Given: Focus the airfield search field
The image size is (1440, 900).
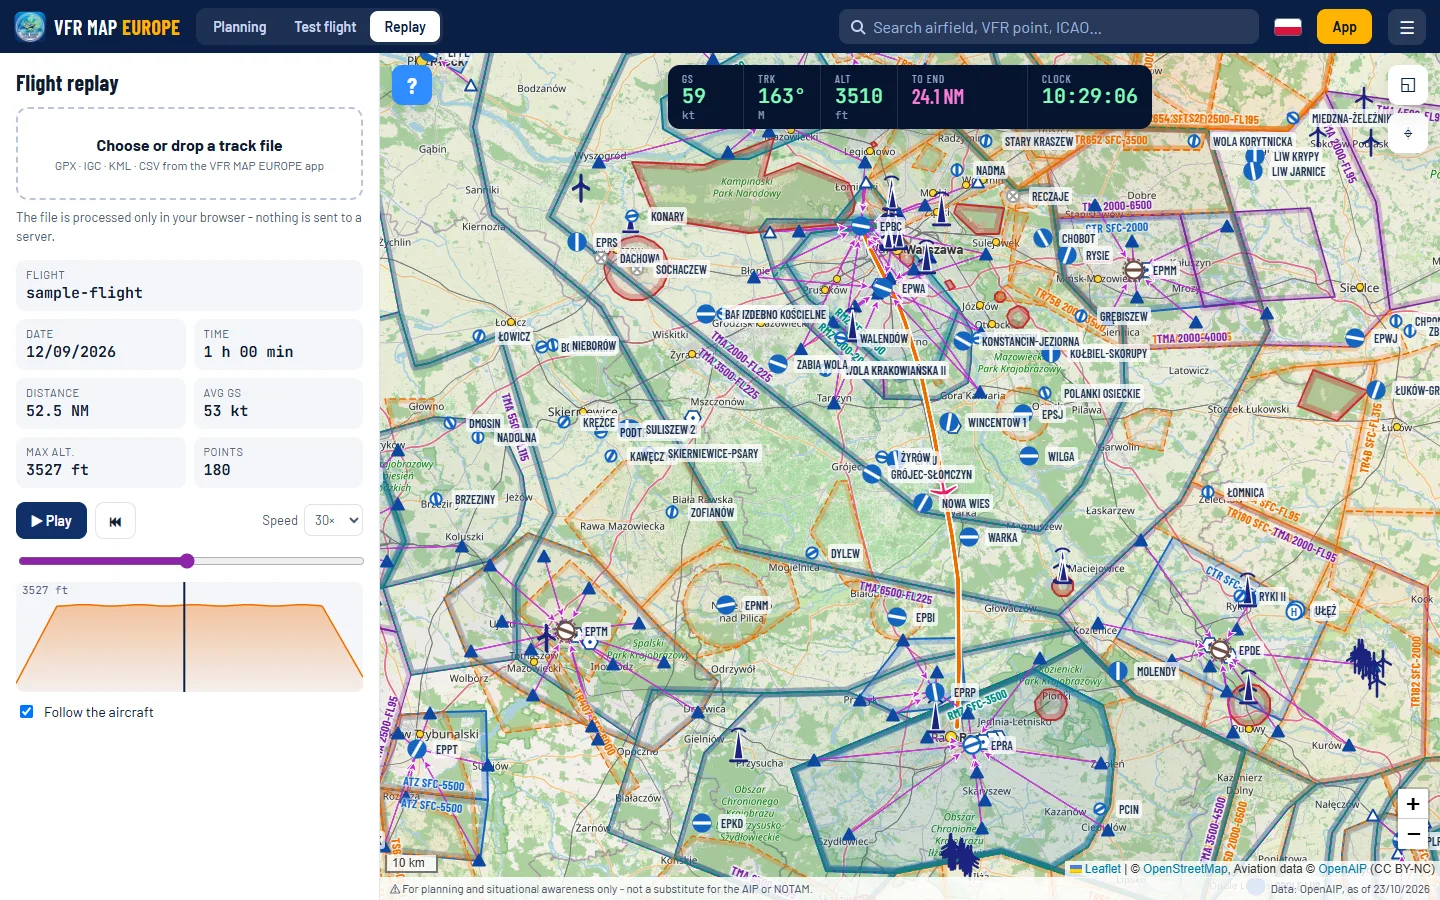Looking at the screenshot, I should coord(1049,27).
